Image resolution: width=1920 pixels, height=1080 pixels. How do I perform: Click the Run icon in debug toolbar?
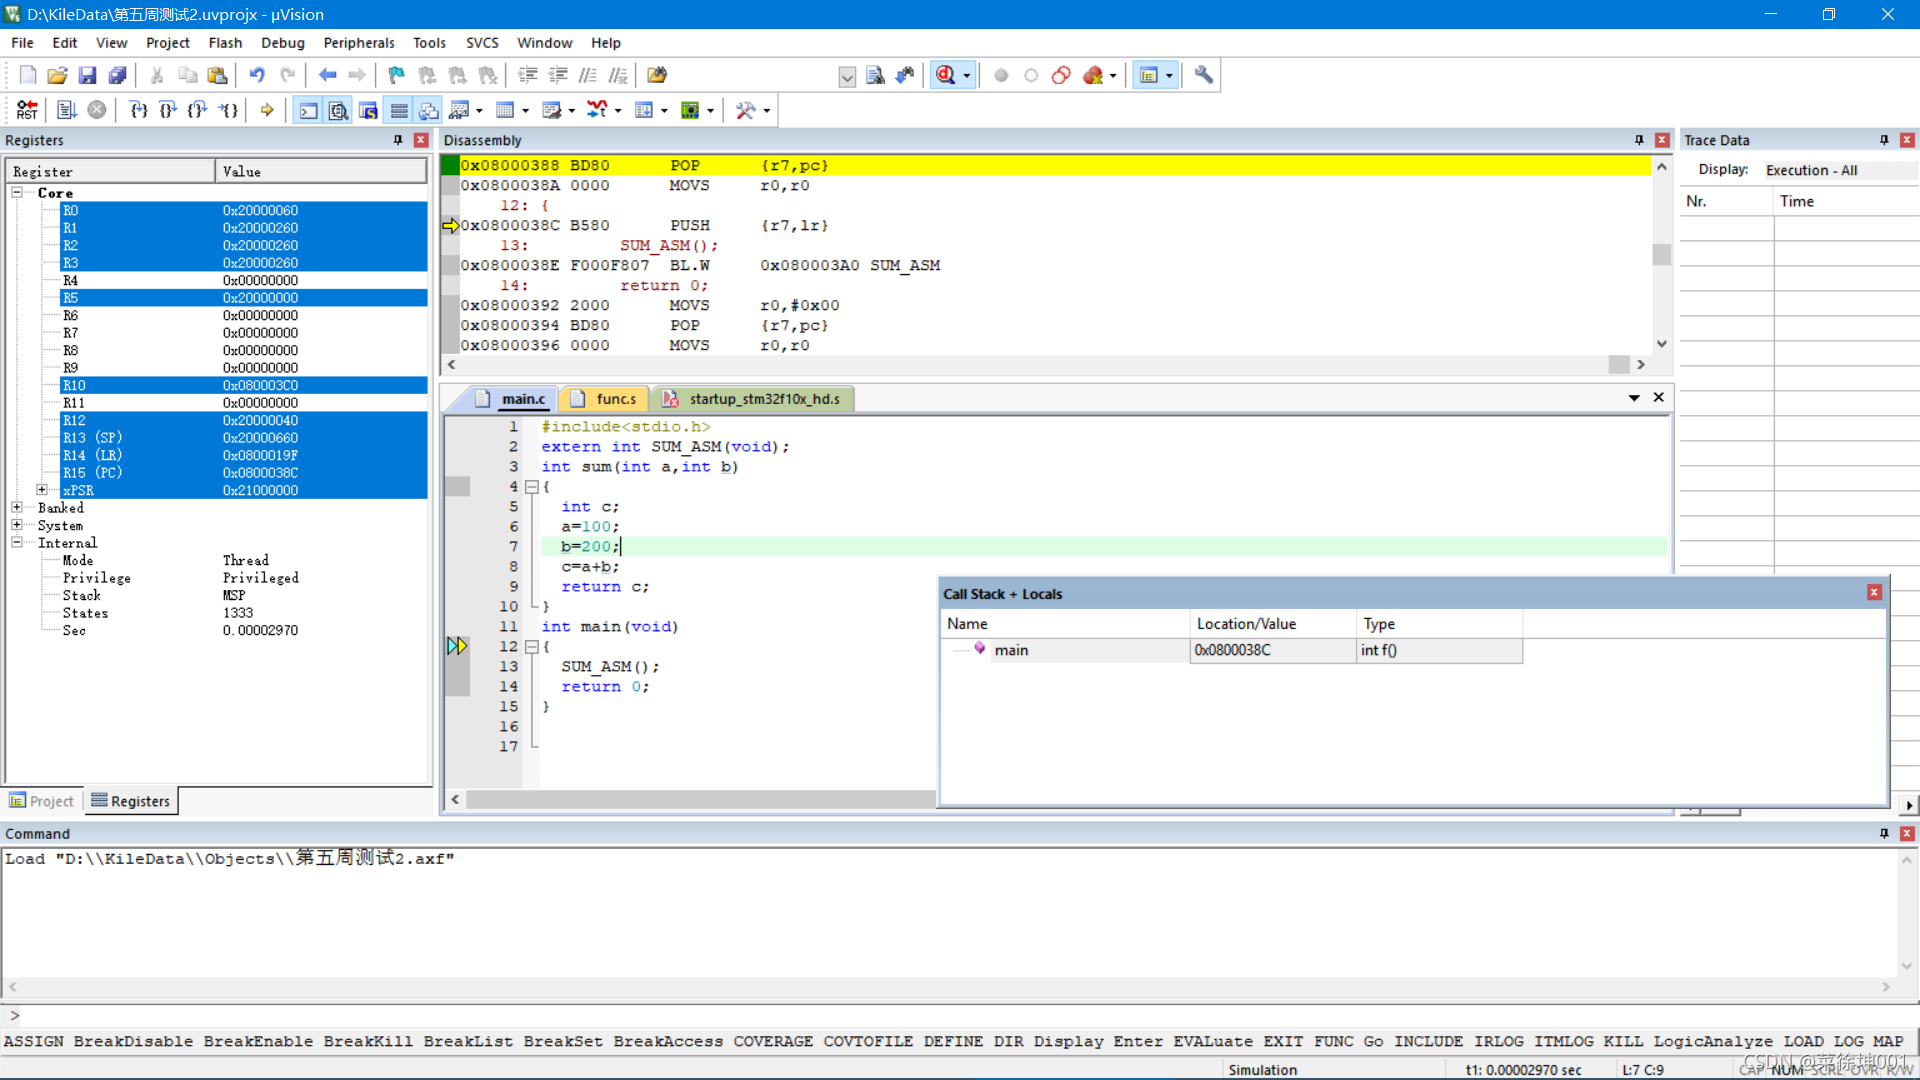click(x=66, y=110)
